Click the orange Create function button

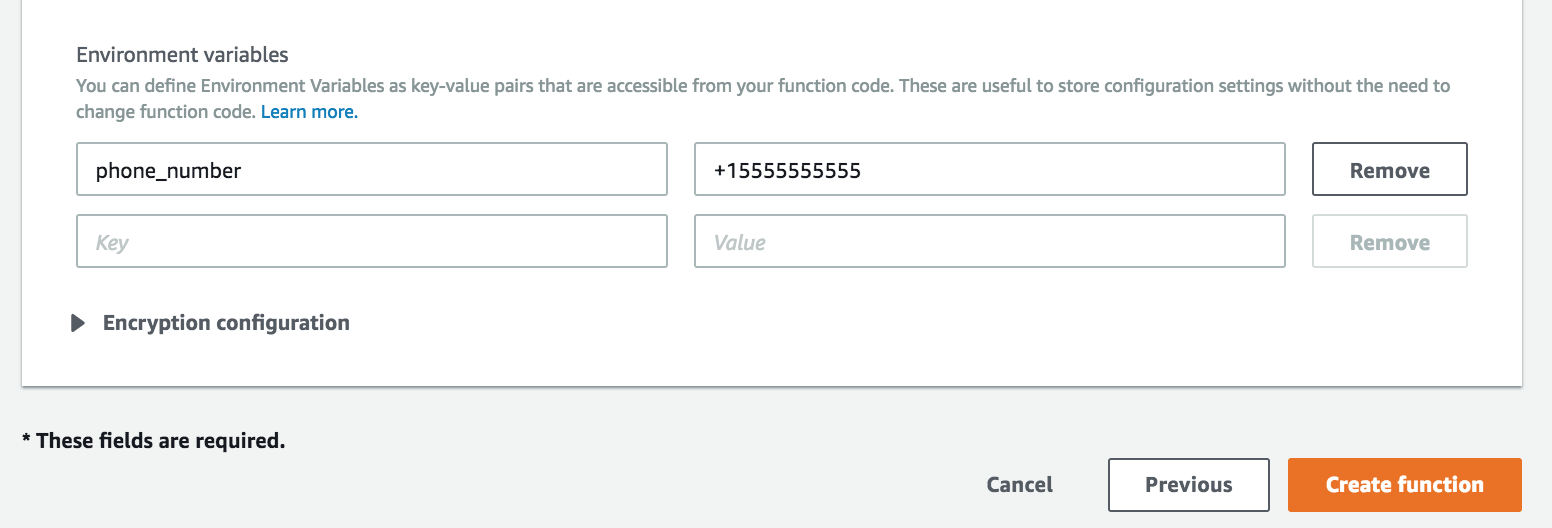tap(1405, 485)
